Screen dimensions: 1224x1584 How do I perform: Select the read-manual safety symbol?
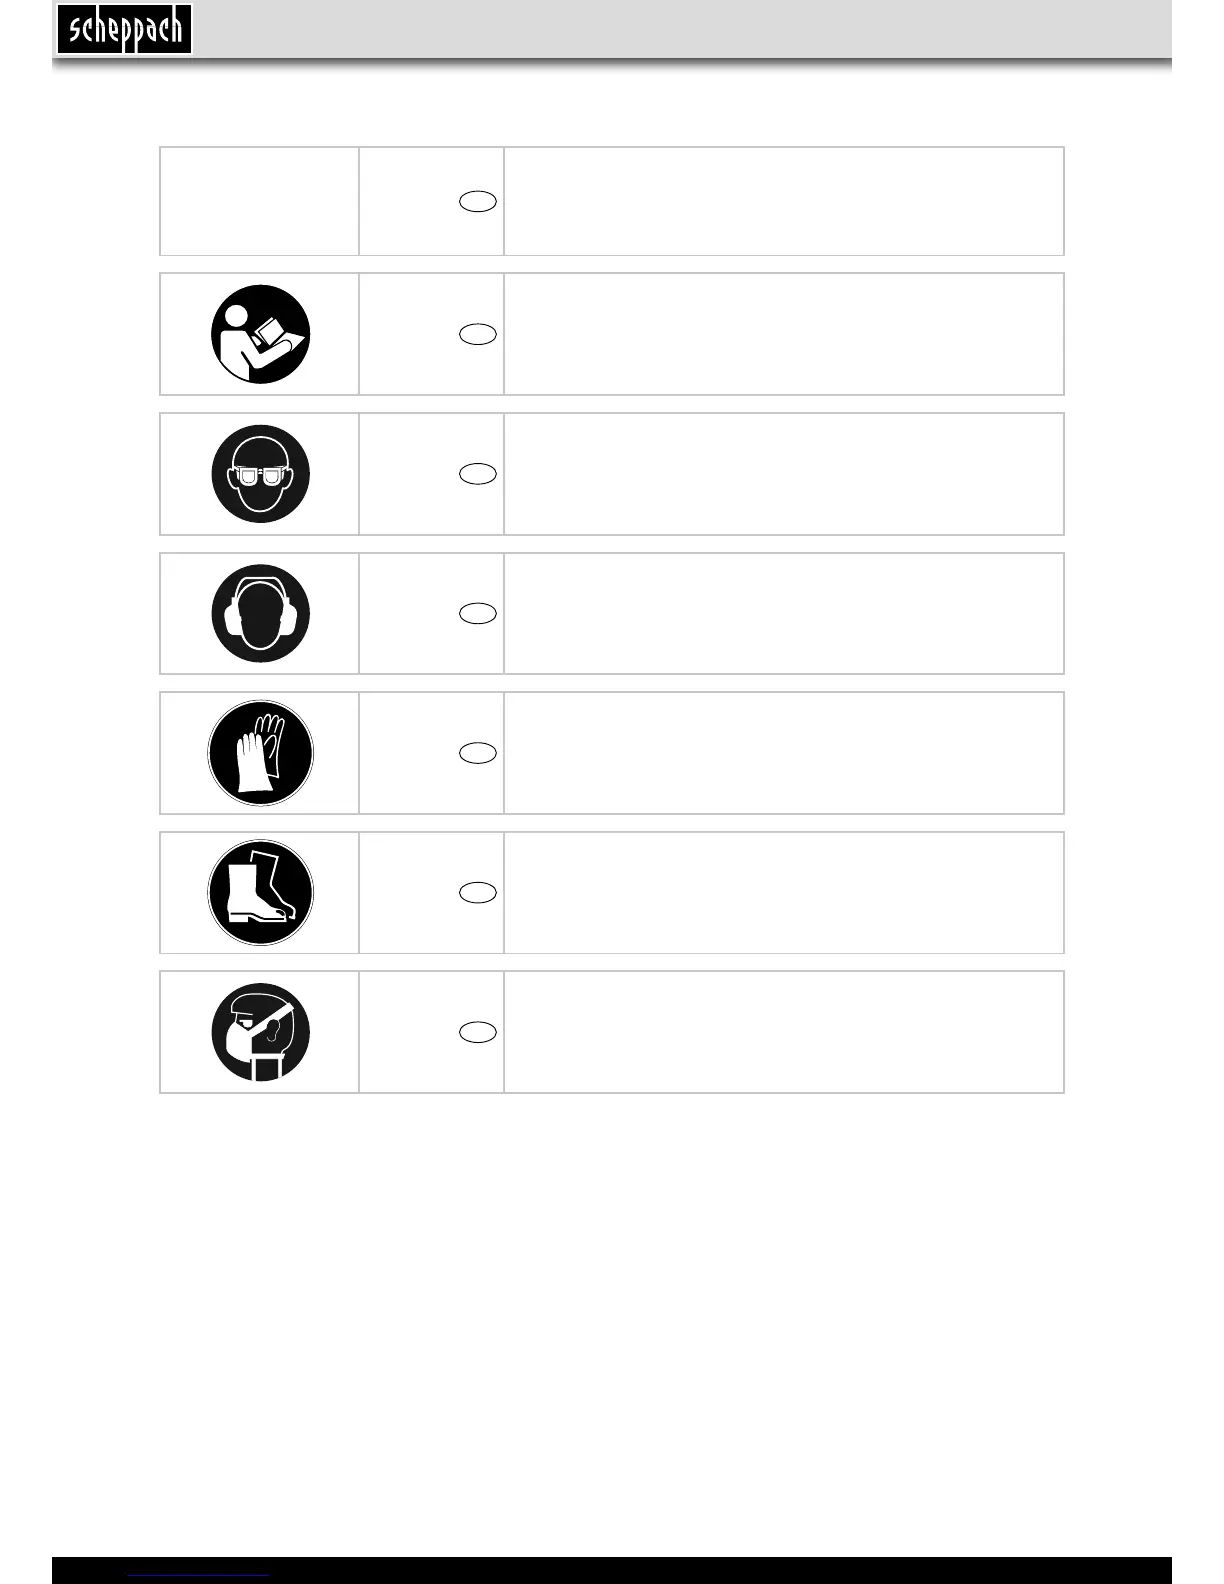pyautogui.click(x=260, y=334)
